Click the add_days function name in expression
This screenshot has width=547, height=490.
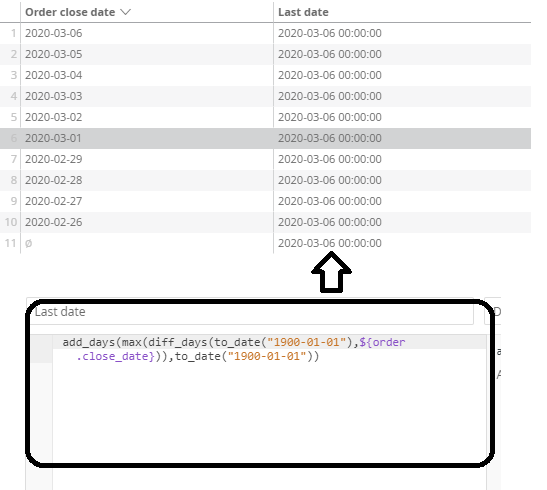[89, 342]
